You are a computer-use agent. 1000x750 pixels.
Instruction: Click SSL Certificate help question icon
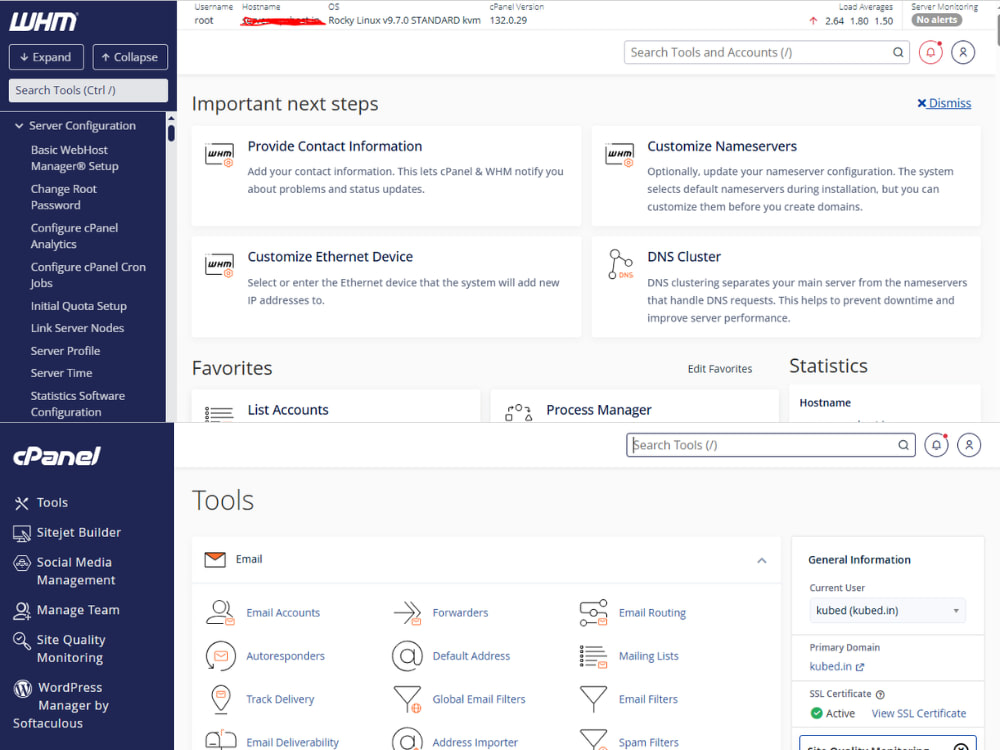tap(880, 695)
